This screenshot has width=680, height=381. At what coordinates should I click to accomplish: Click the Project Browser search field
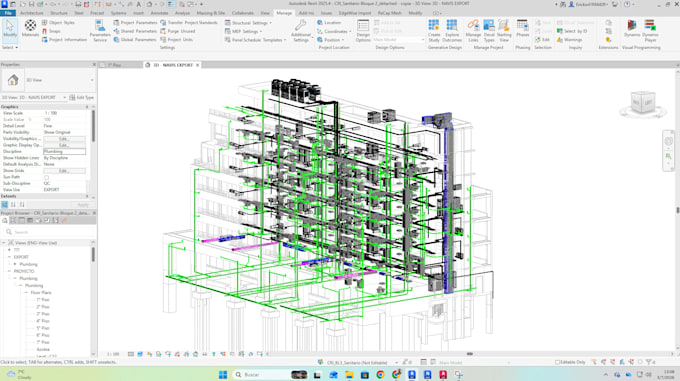coord(49,232)
